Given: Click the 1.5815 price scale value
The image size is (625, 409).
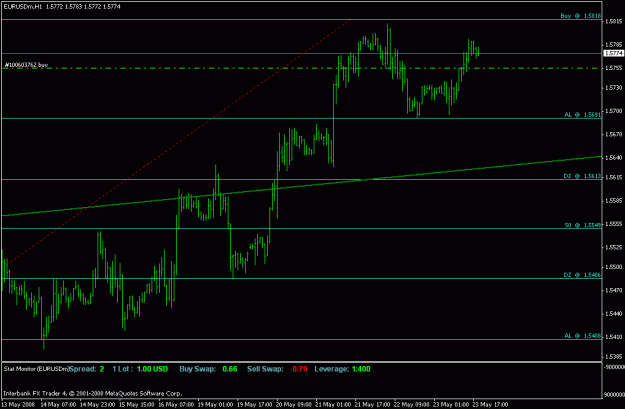Looking at the screenshot, I should [x=614, y=22].
